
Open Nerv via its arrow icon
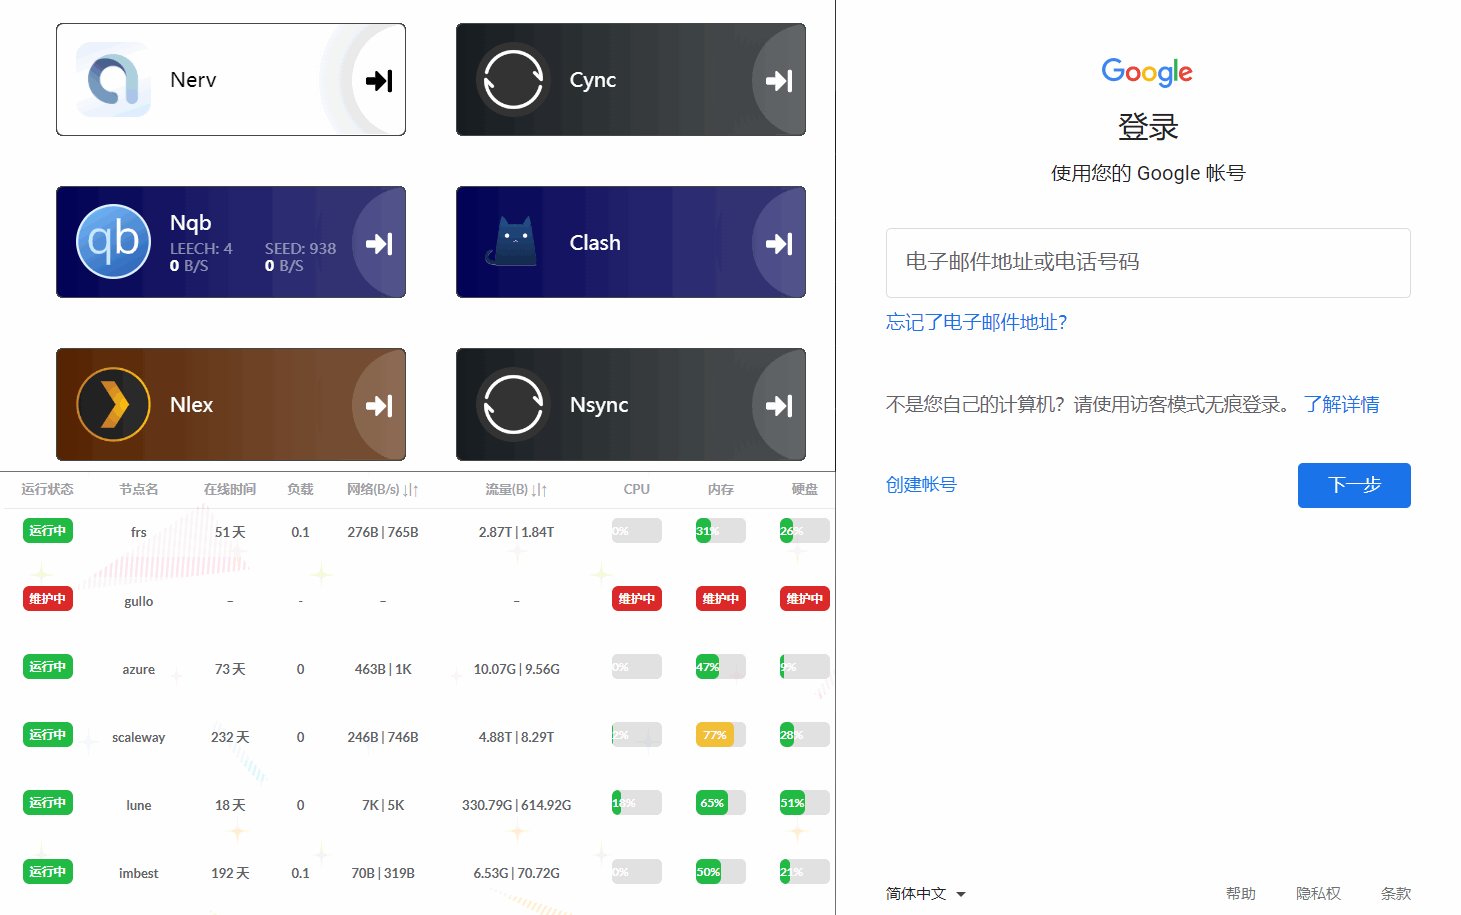[379, 80]
